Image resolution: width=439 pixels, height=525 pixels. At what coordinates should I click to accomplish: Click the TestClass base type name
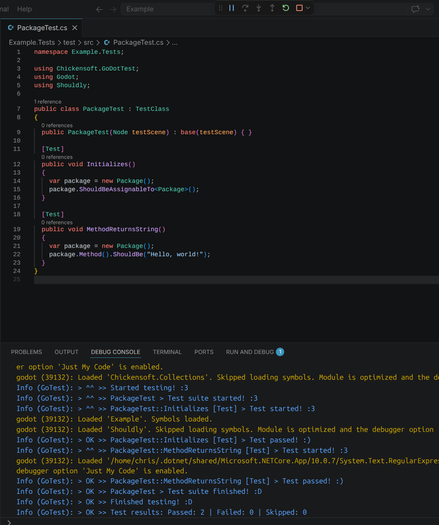tap(152, 109)
